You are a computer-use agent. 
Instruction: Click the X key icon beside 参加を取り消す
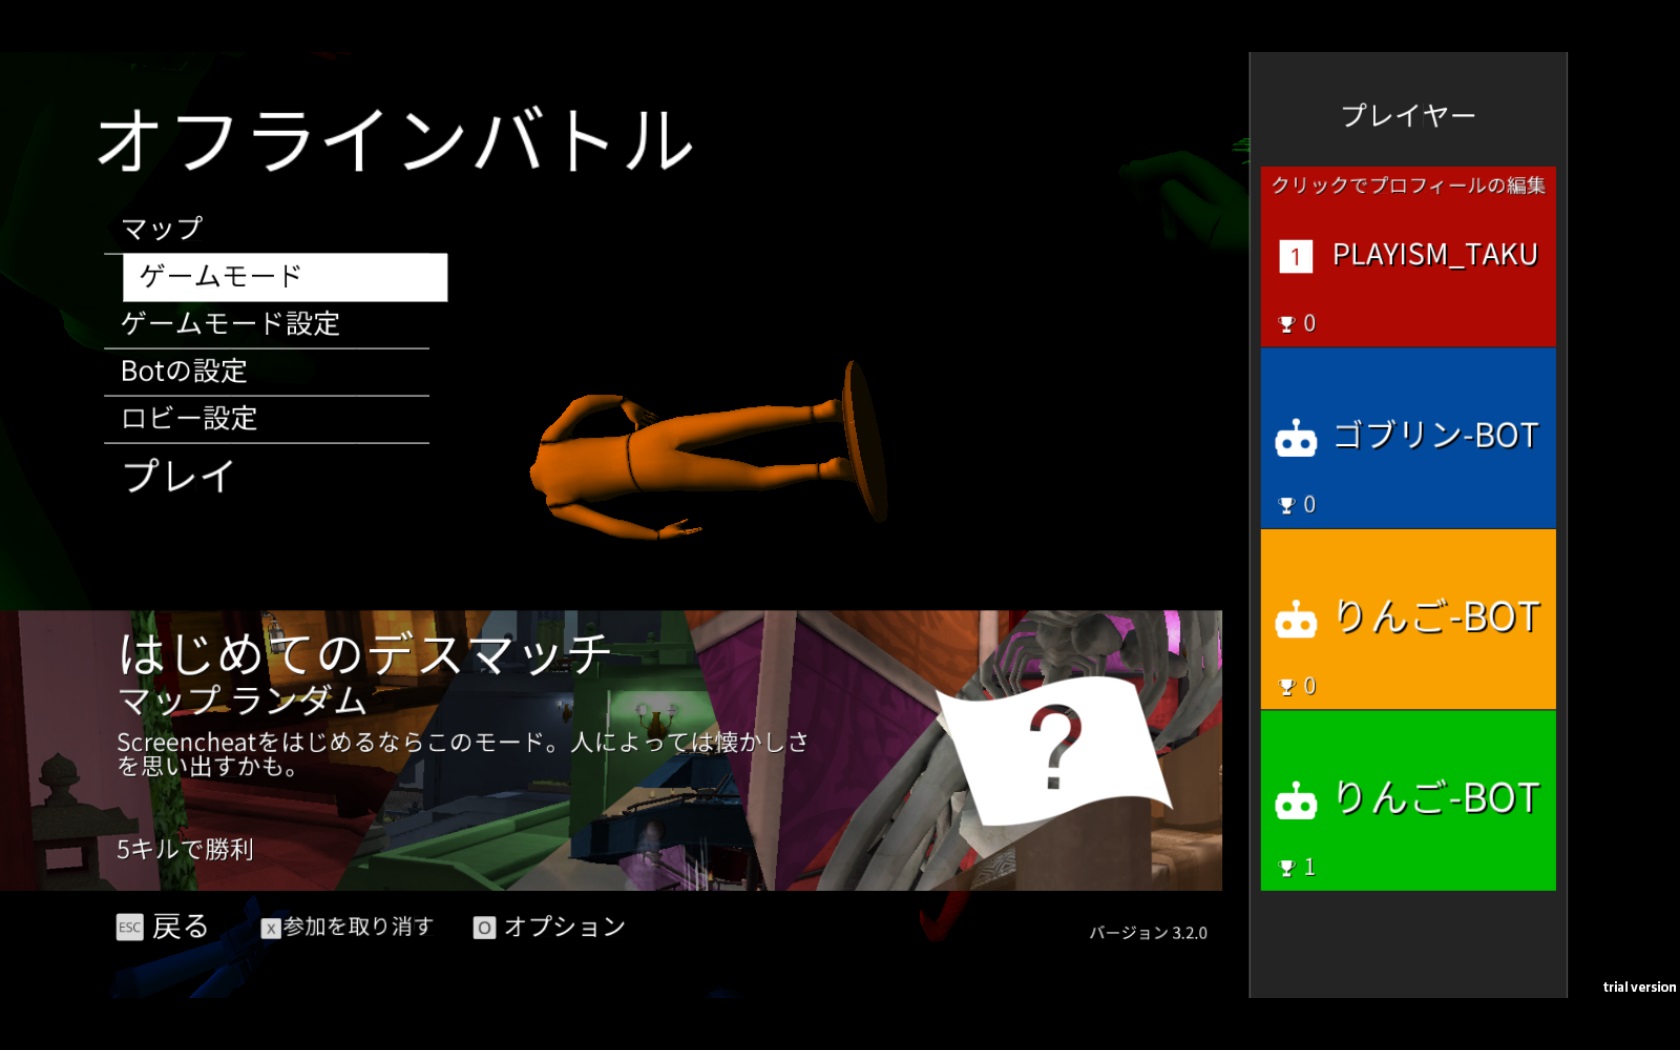pos(270,929)
